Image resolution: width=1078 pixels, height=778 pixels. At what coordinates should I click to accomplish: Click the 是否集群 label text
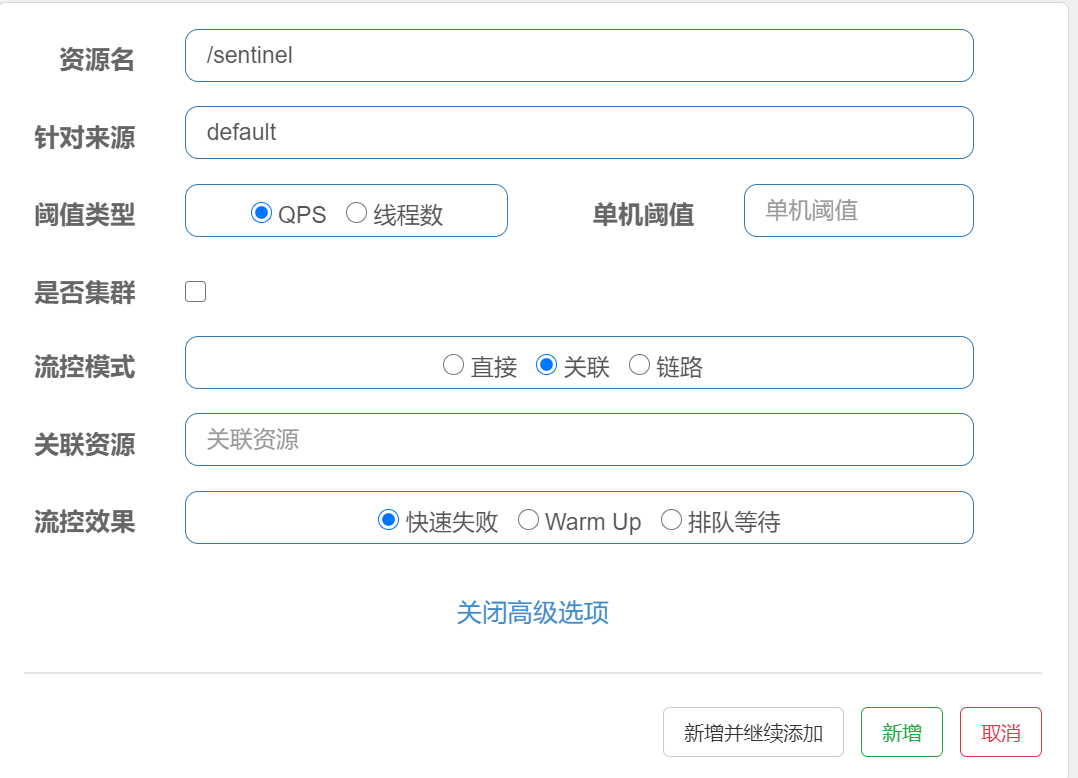85,293
